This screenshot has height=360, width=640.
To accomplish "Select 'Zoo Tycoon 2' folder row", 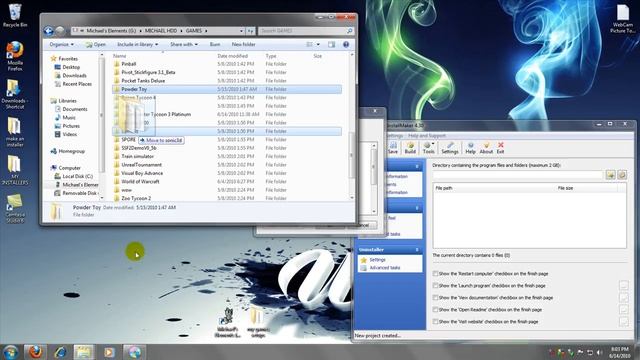I will coord(227,198).
